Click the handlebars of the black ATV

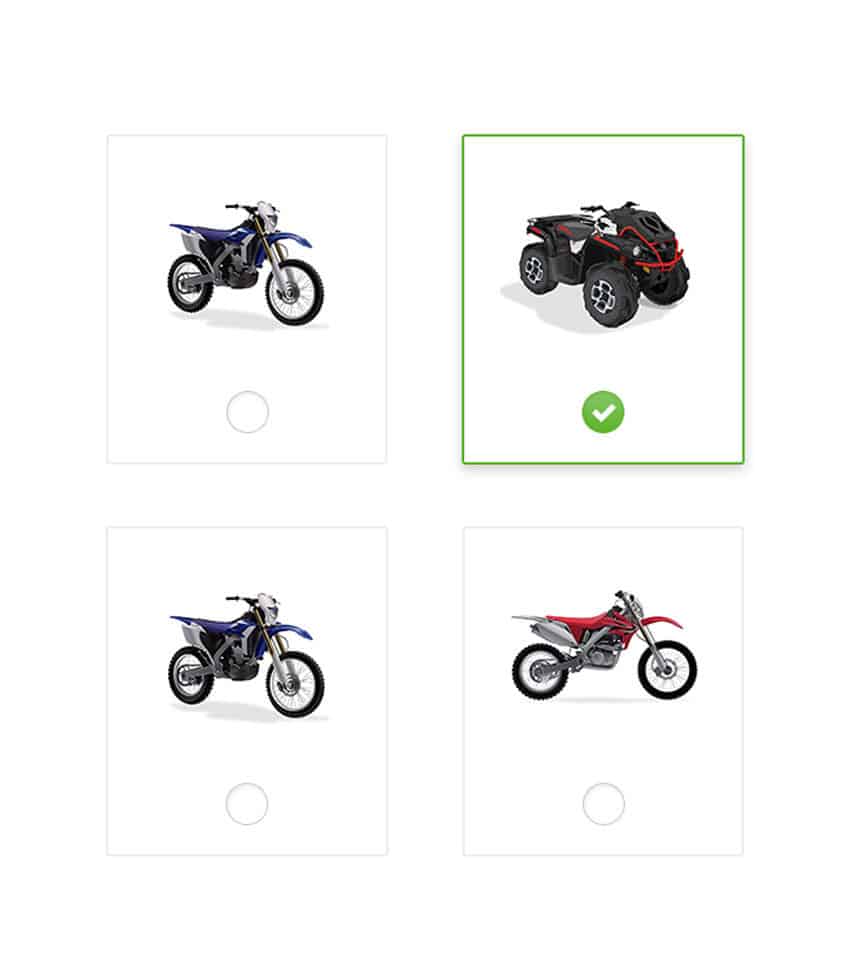(x=609, y=207)
